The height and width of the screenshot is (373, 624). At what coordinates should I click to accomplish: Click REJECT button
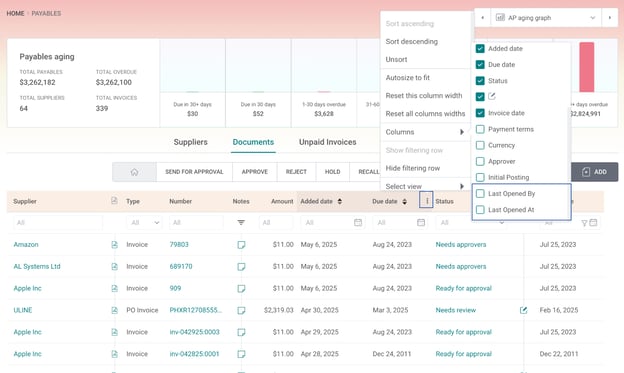click(296, 172)
